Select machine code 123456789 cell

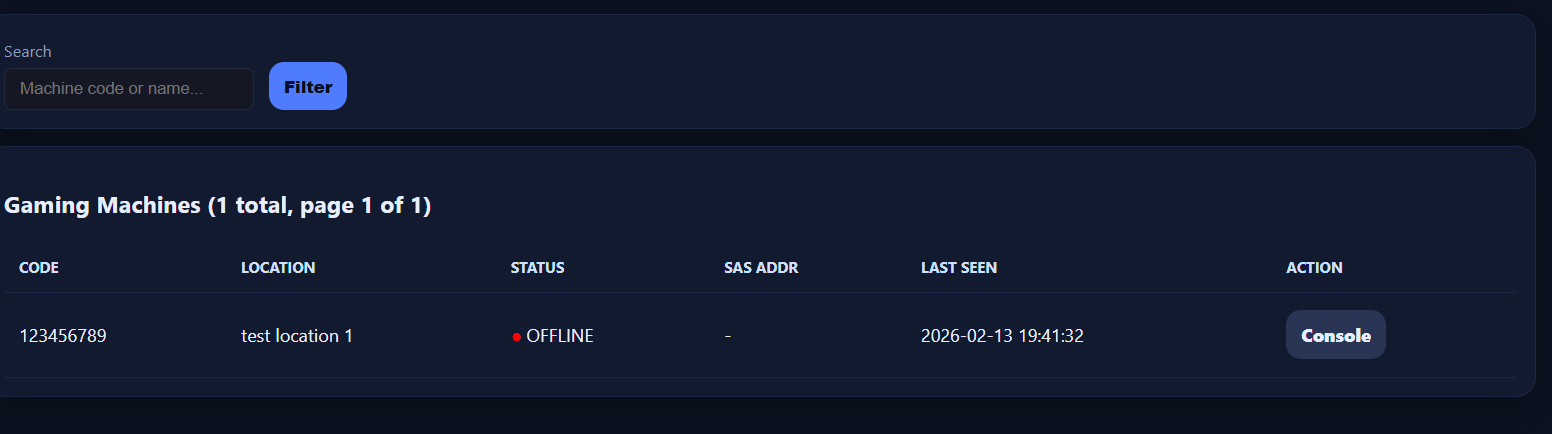click(63, 336)
